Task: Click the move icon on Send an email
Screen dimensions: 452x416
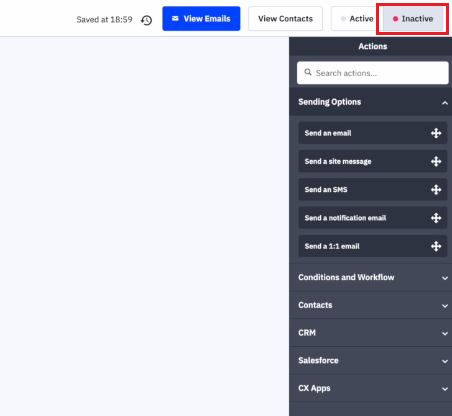Action: click(x=436, y=133)
